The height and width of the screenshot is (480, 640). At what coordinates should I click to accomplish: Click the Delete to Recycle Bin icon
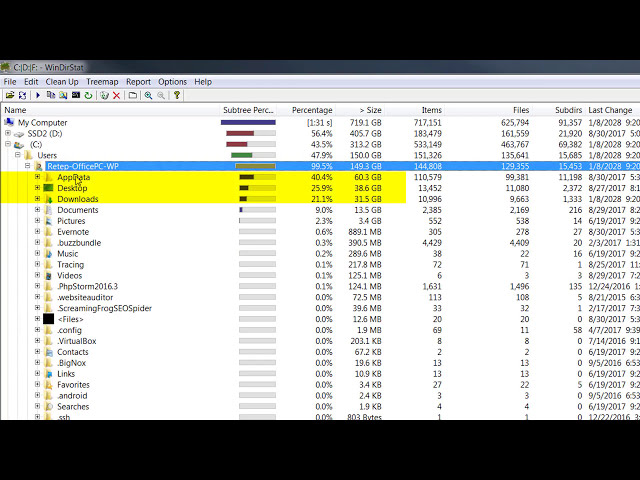click(104, 95)
